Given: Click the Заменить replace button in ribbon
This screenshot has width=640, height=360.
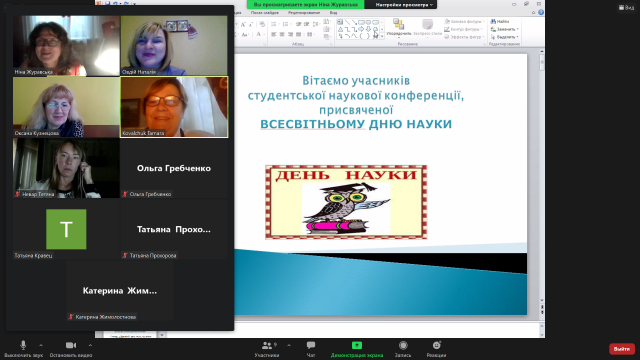Looking at the screenshot, I should 505,29.
